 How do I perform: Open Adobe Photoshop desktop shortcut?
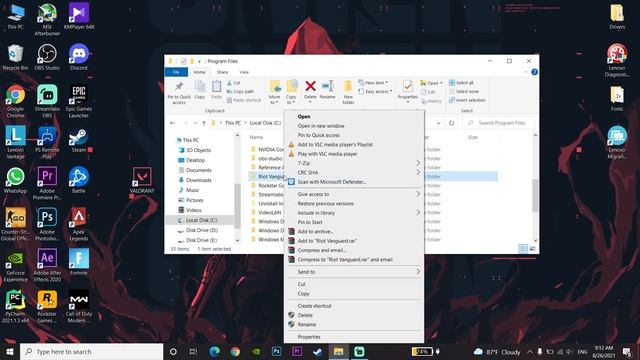click(x=47, y=224)
